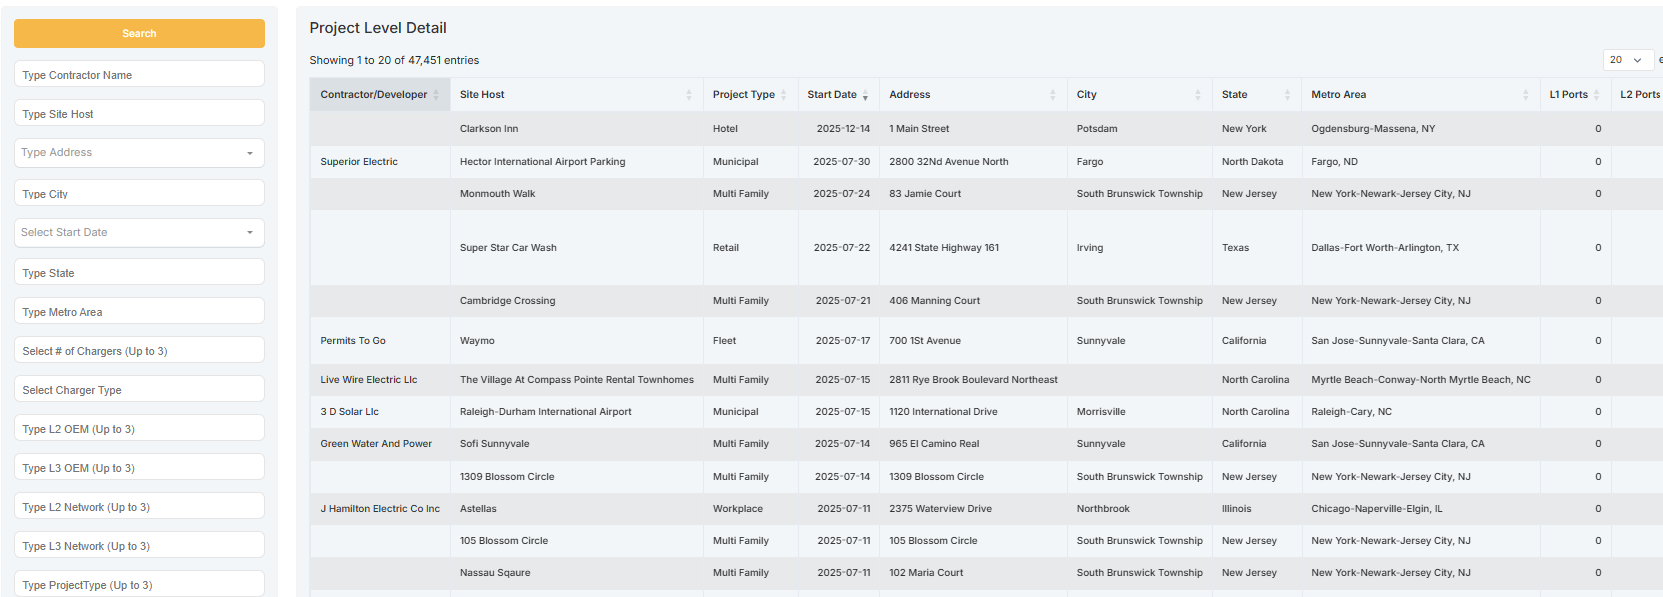The height and width of the screenshot is (597, 1663).
Task: Open the Type Address dropdown
Action: click(x=139, y=153)
